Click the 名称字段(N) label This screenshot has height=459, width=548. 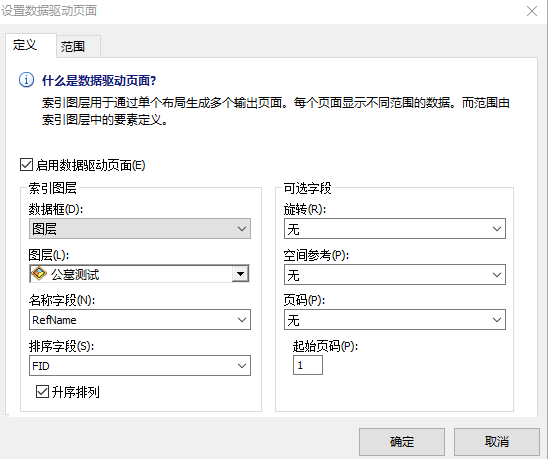62,300
